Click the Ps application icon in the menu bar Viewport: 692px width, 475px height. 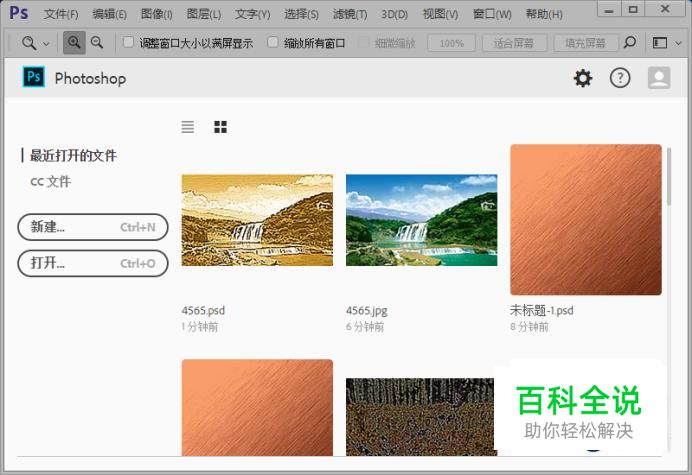pyautogui.click(x=19, y=12)
